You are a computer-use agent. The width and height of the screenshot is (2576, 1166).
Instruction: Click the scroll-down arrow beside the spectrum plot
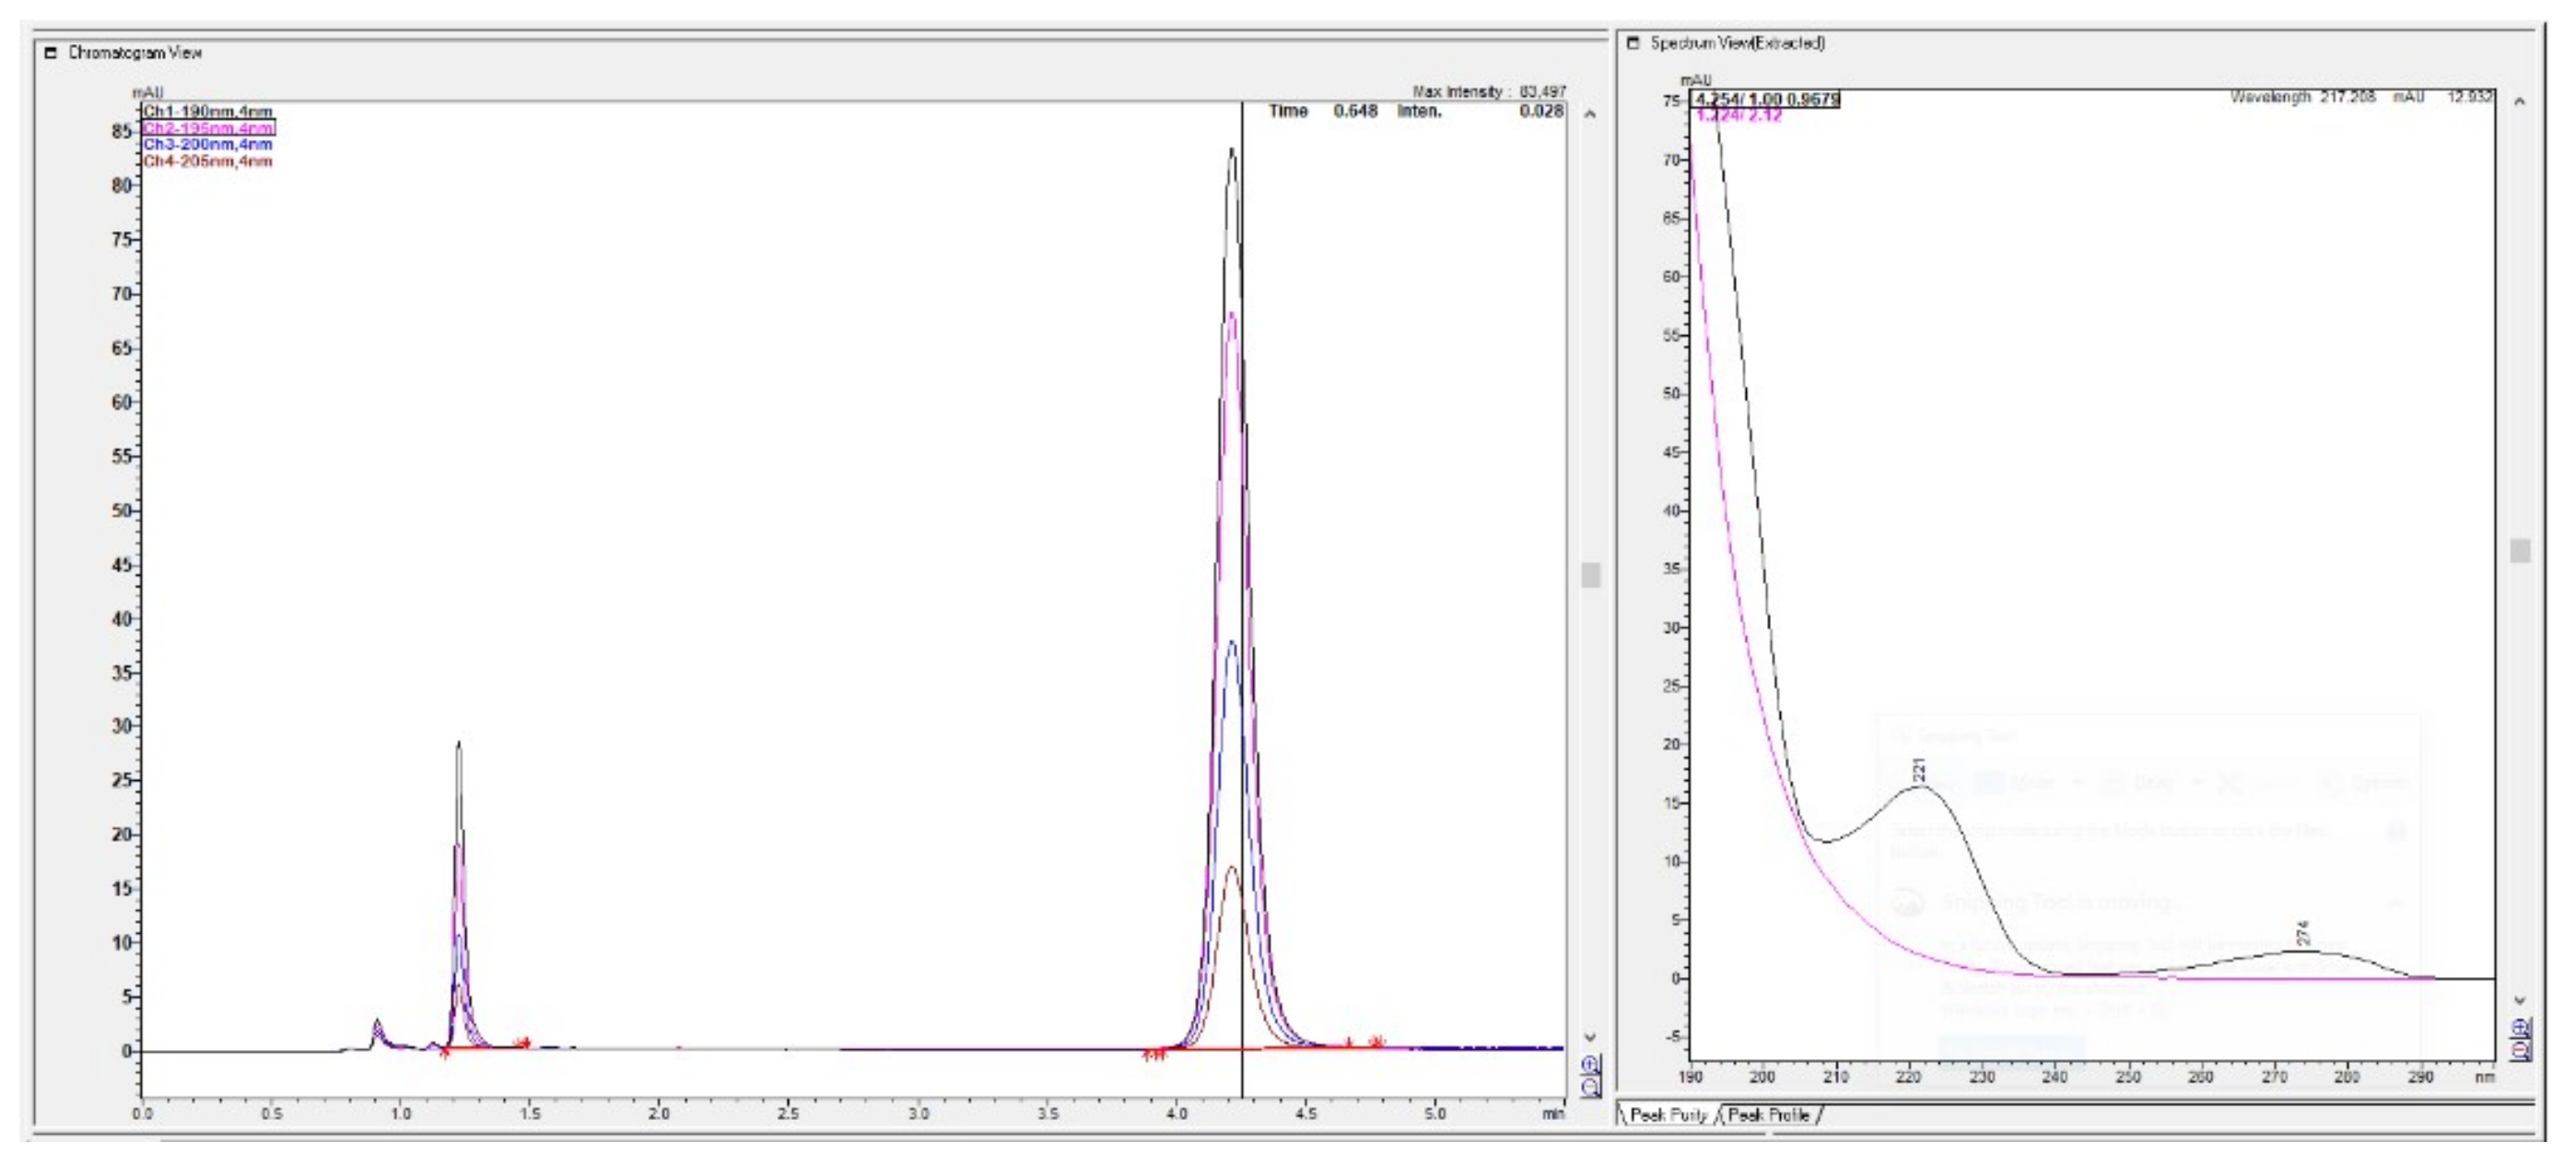point(2521,1002)
